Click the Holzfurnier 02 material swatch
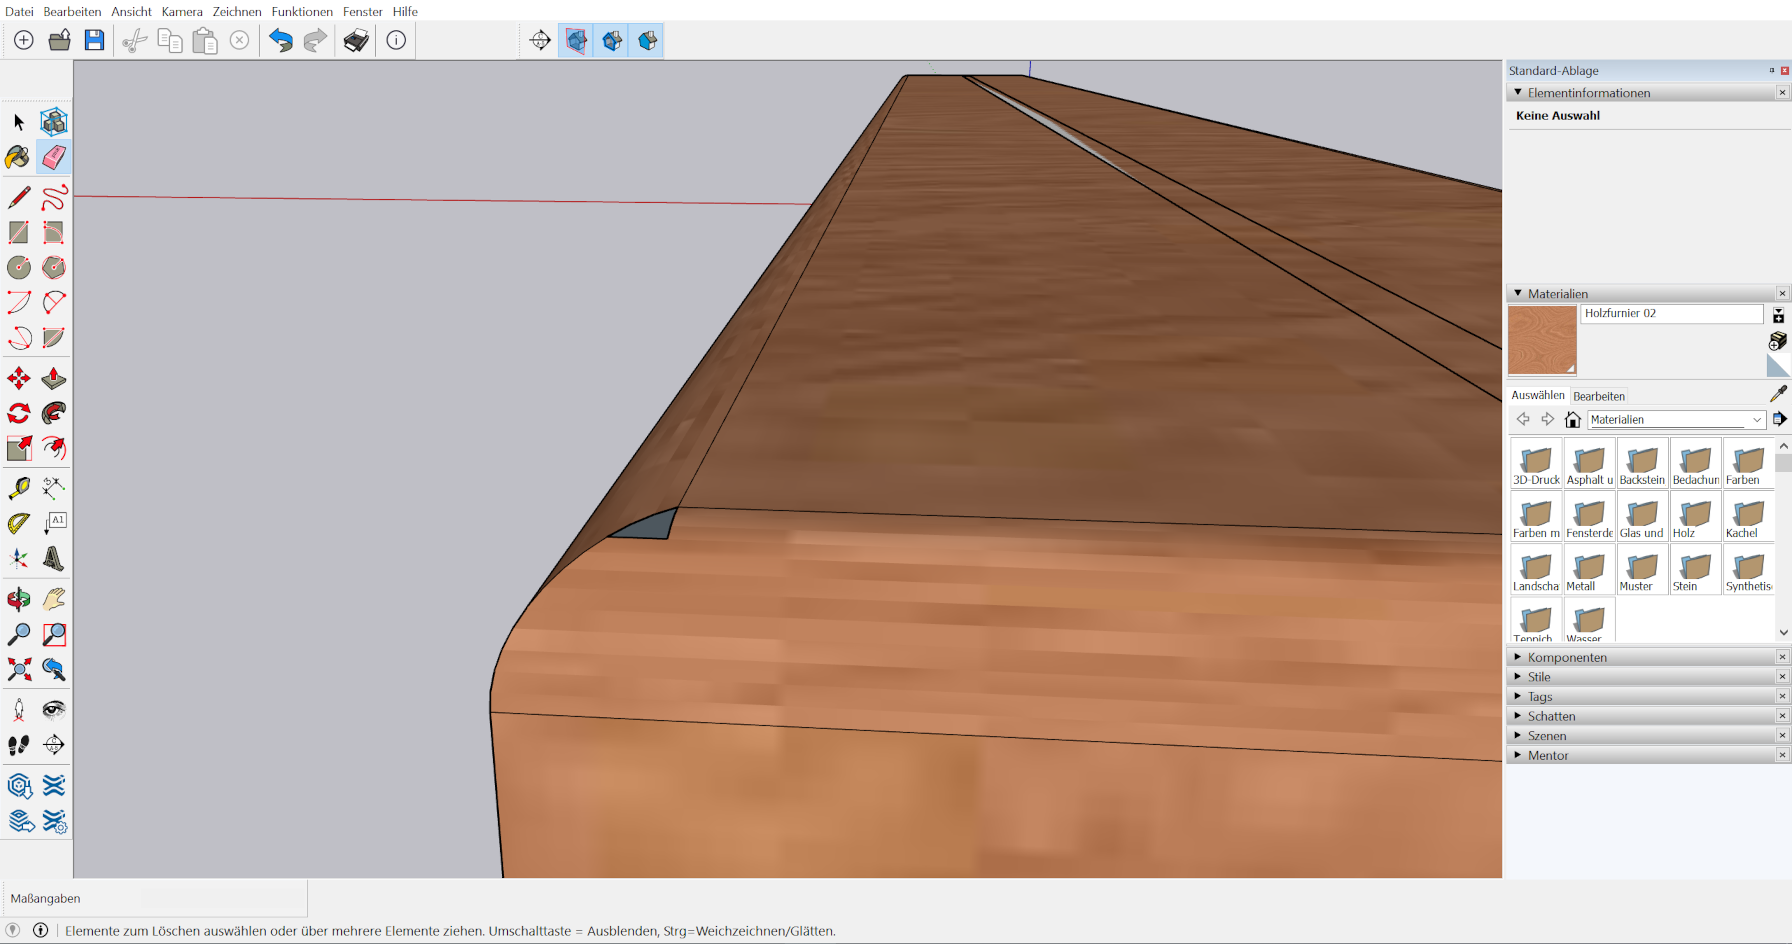Image resolution: width=1792 pixels, height=944 pixels. [x=1542, y=340]
